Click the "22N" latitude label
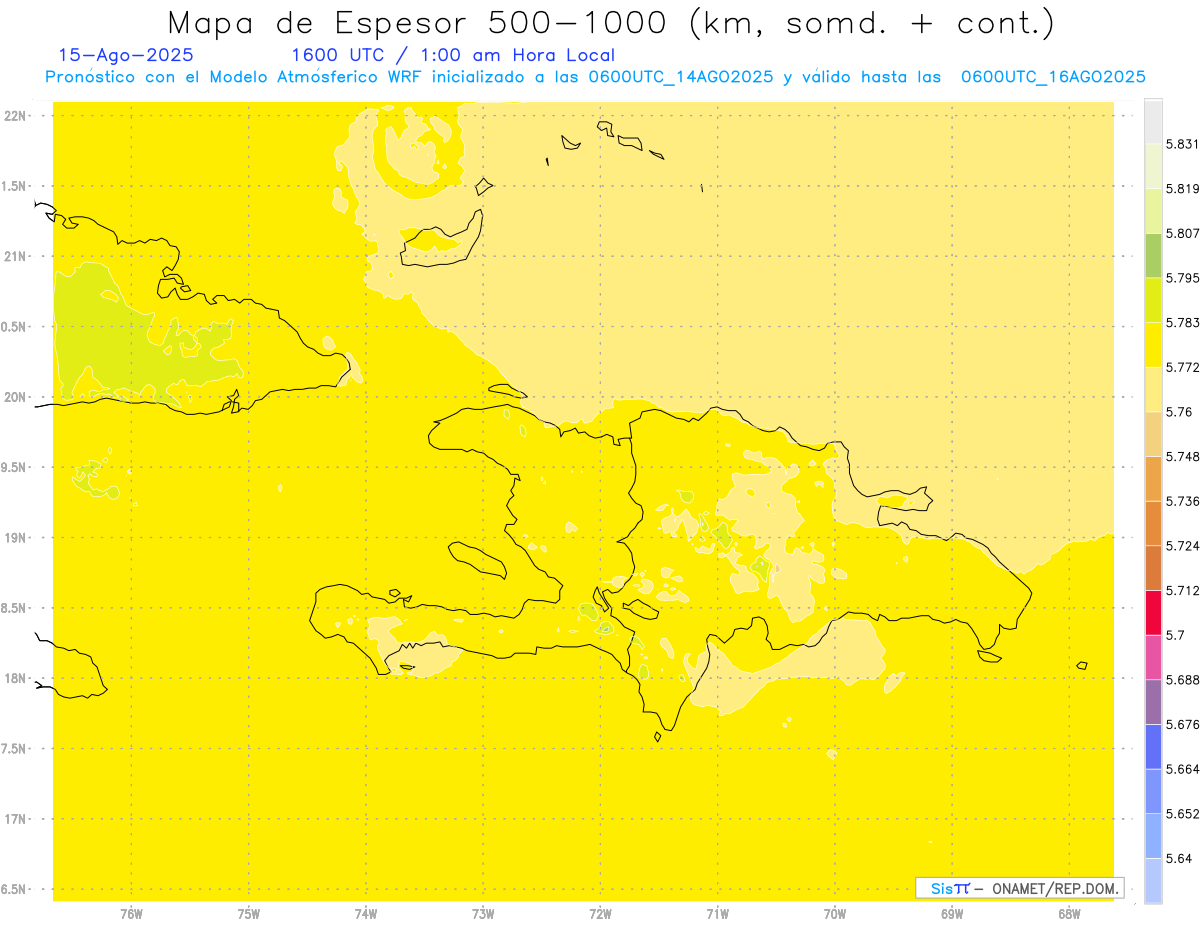 (x=14, y=115)
